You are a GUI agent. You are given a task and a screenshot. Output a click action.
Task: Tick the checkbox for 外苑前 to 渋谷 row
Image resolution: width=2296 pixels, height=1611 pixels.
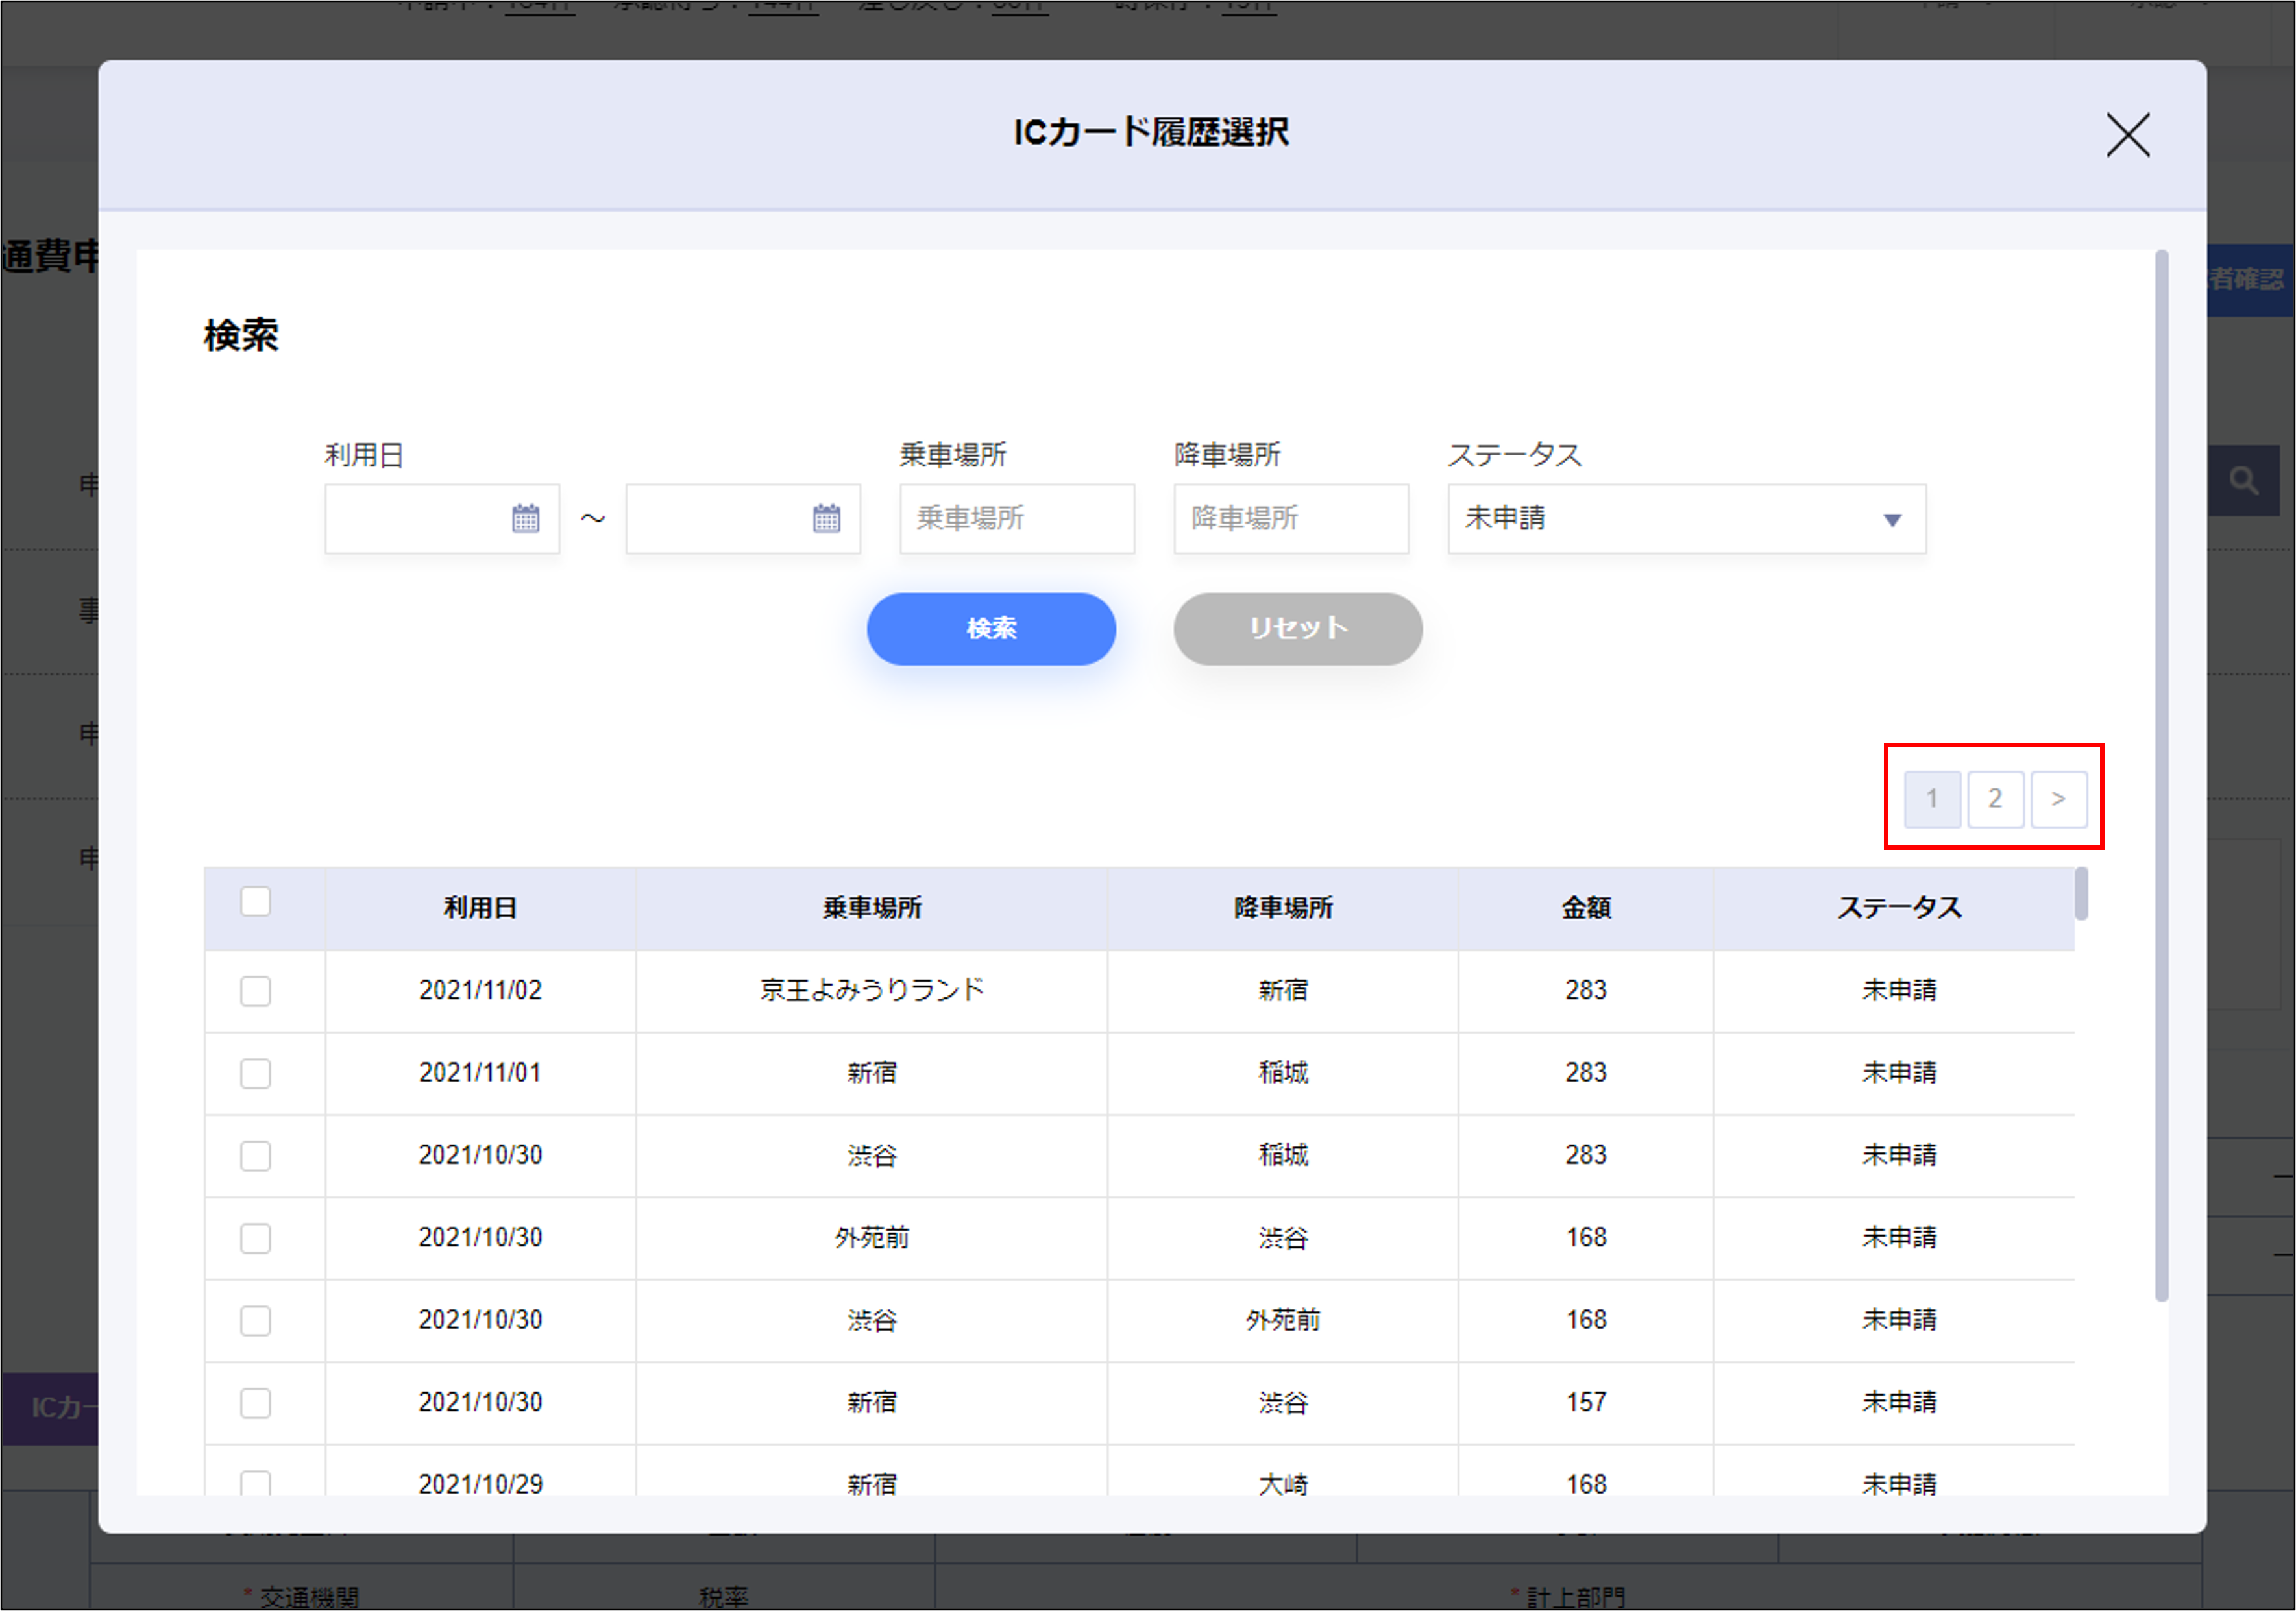pos(256,1238)
